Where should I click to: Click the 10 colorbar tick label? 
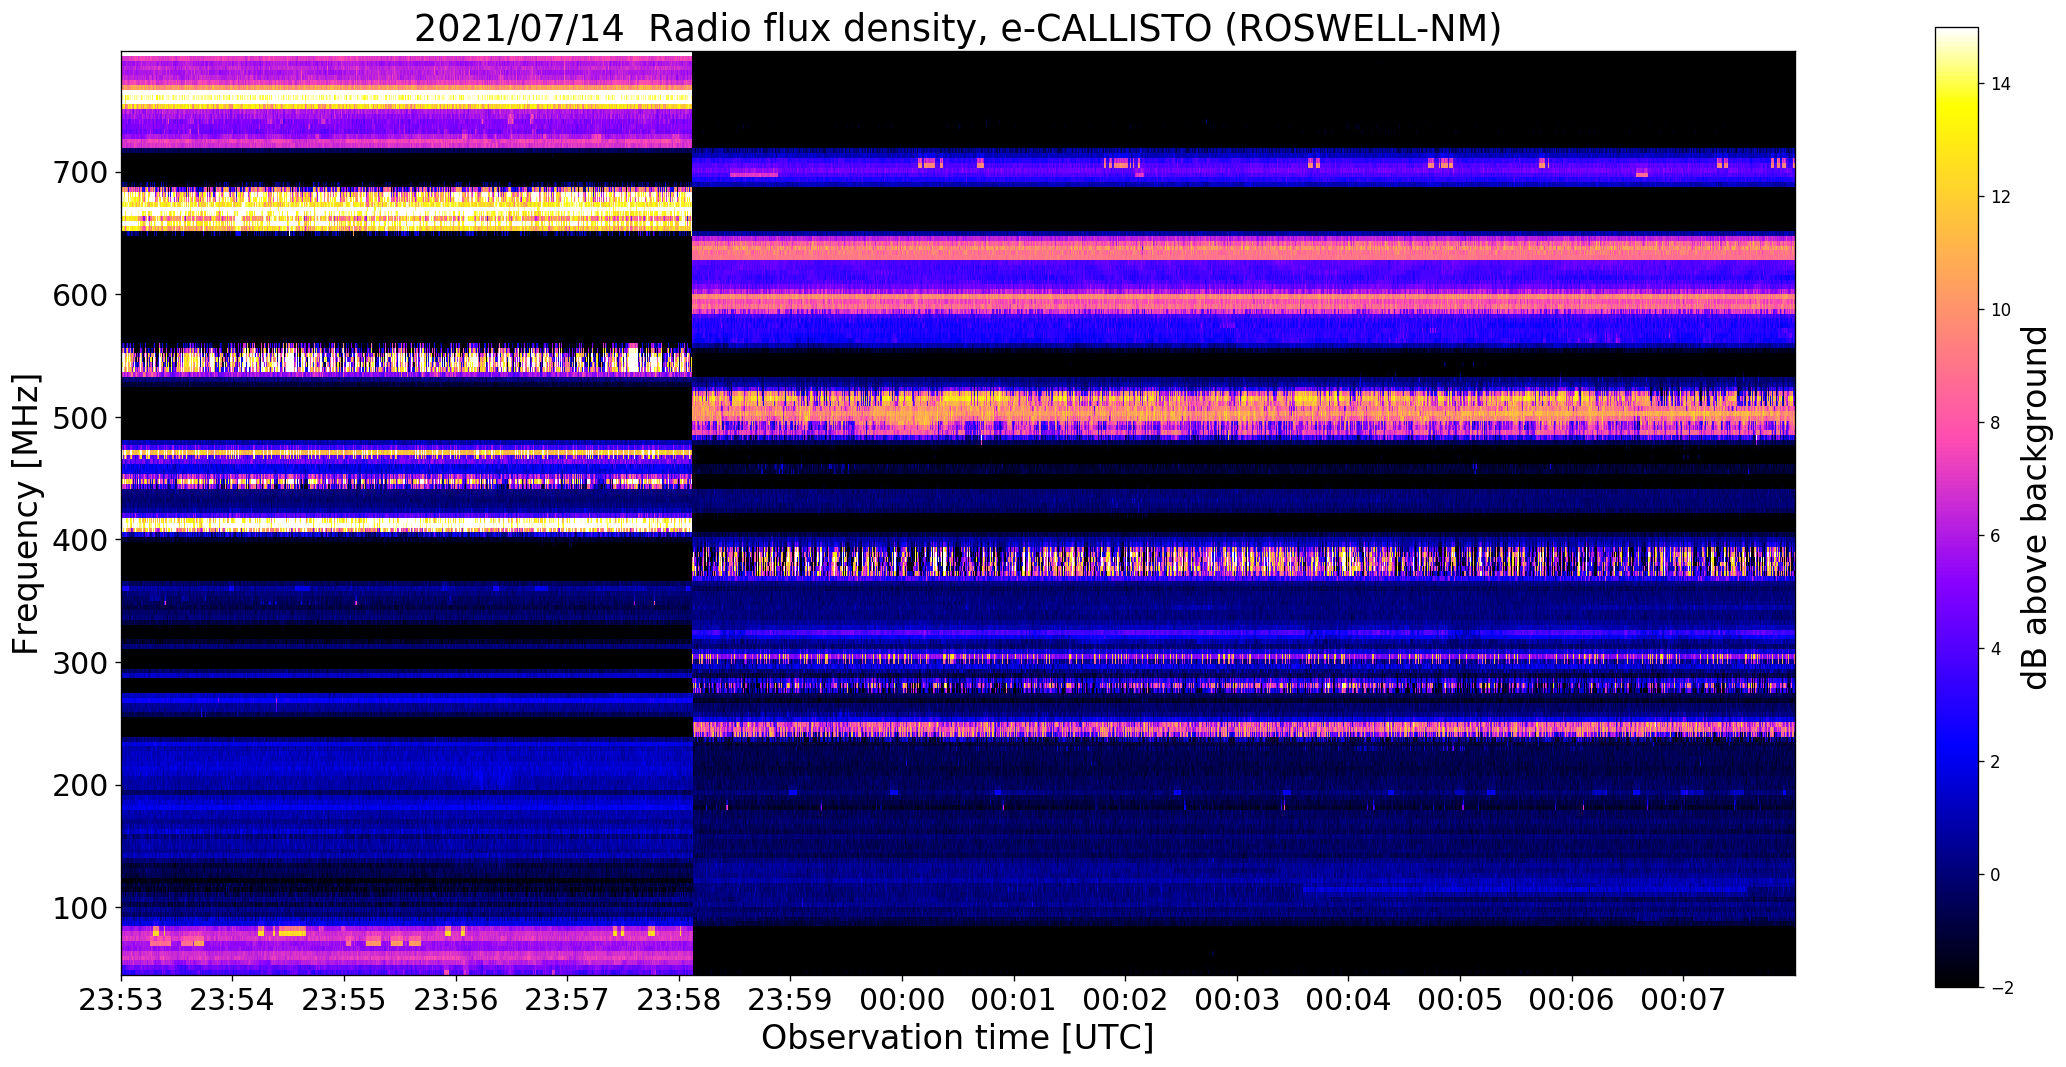(x=2001, y=310)
